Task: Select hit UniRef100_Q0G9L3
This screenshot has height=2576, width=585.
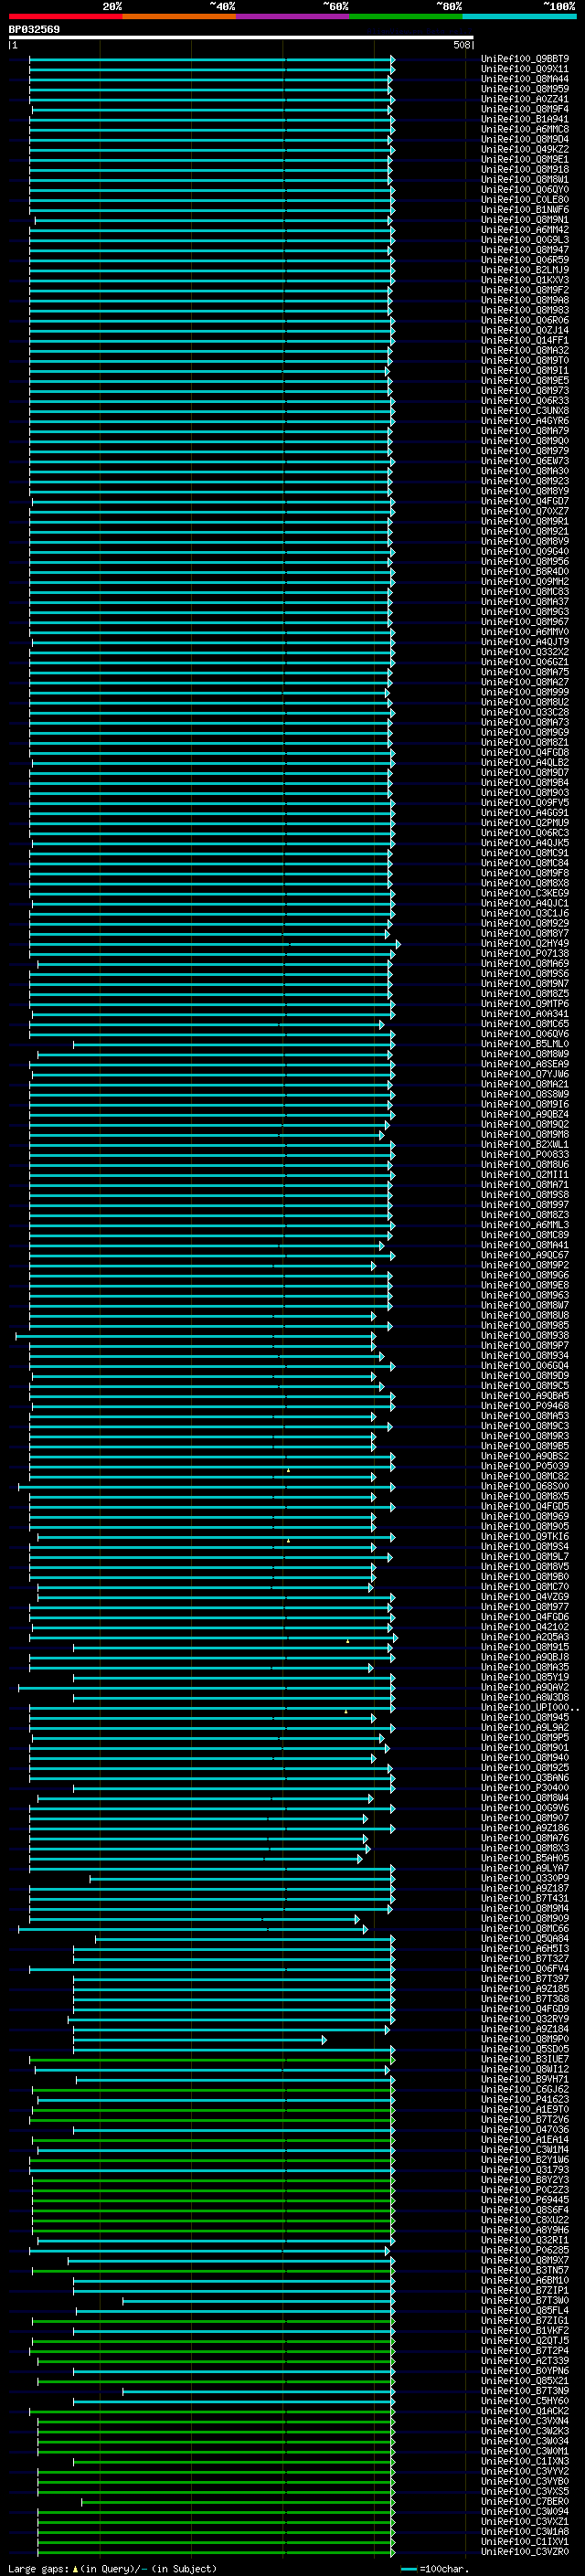Action: coord(525,240)
